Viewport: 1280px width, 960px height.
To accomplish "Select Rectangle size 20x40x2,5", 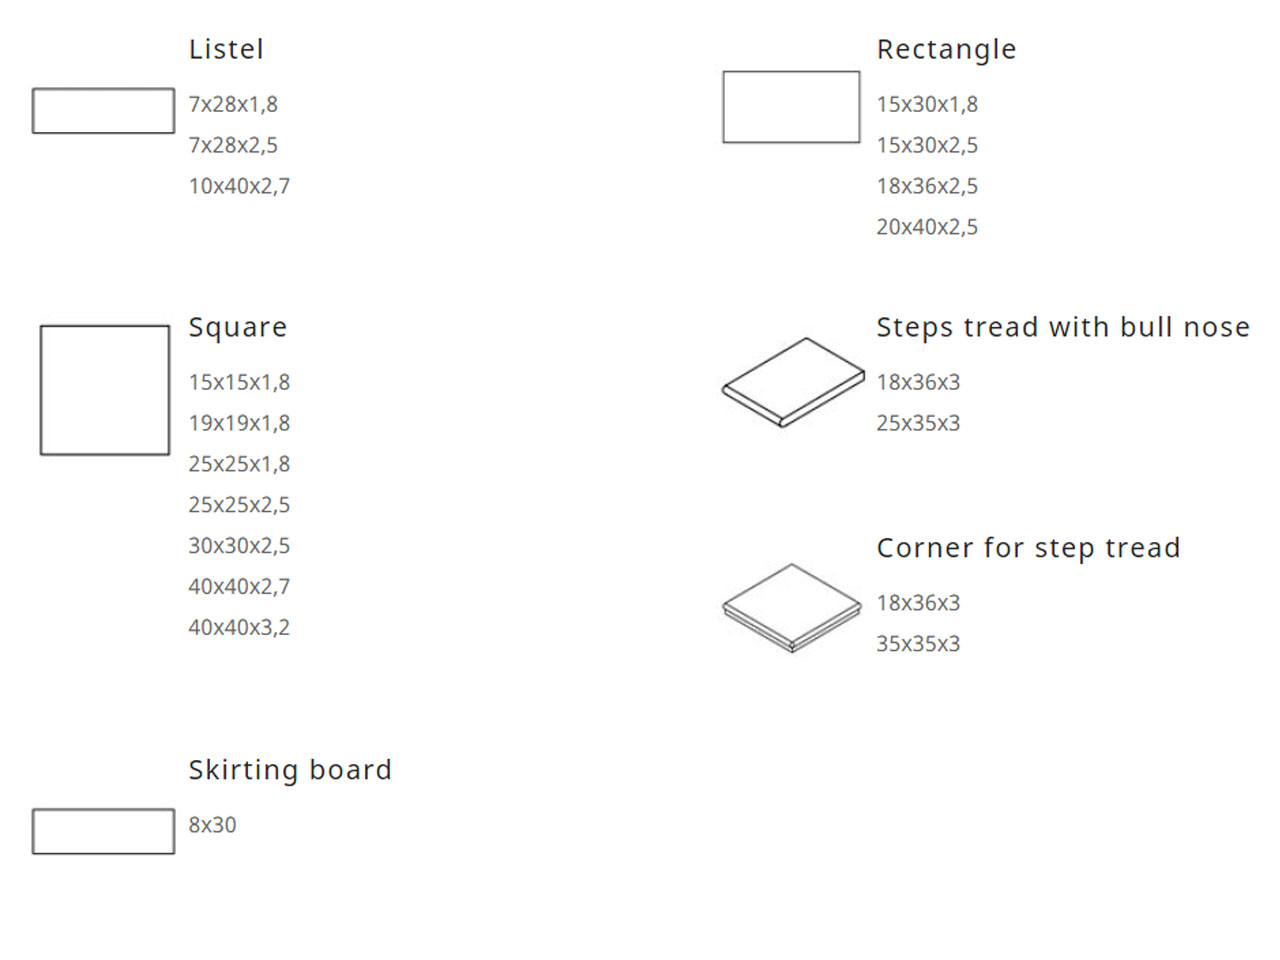I will [x=927, y=227].
